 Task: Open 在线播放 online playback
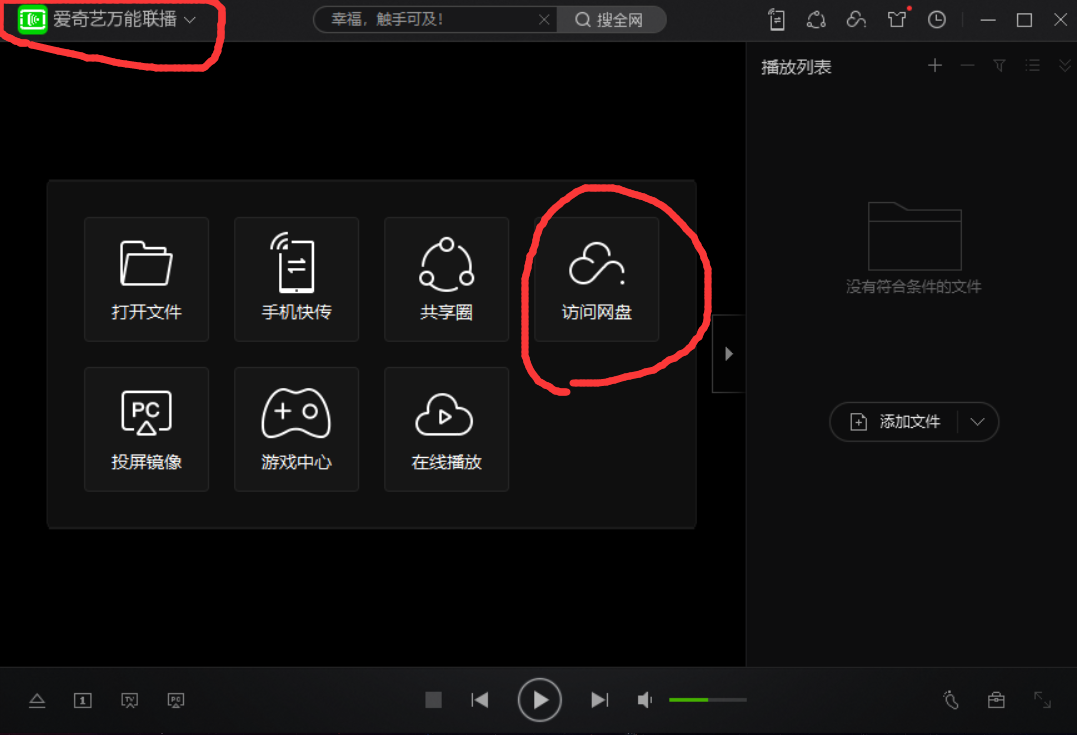point(446,429)
